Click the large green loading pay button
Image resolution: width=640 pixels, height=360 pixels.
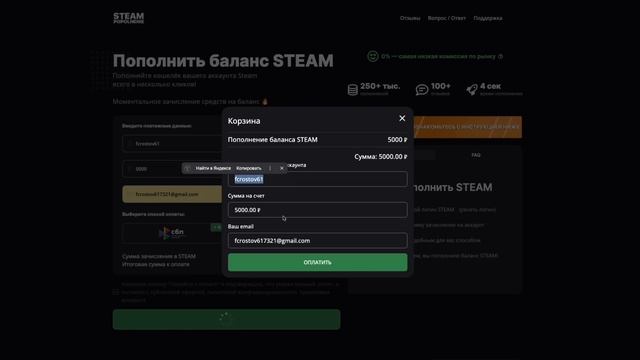coord(227,319)
